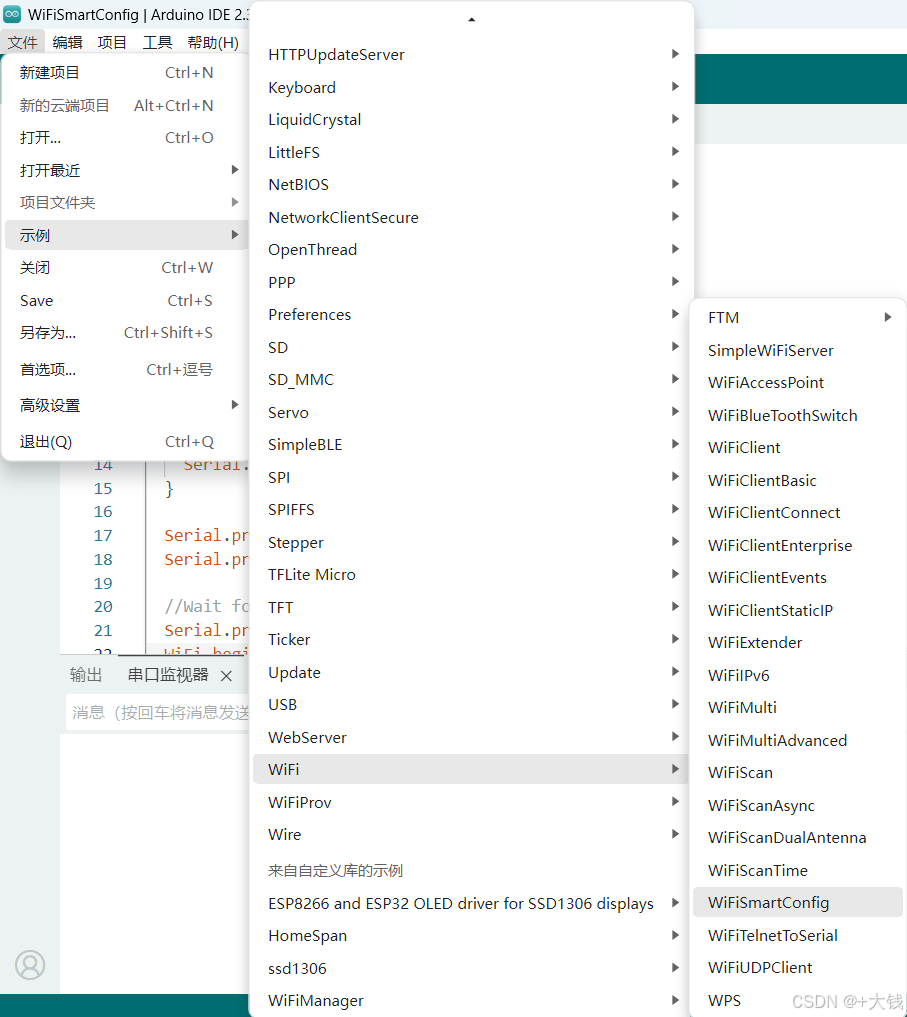Expand the 示例 submenu
This screenshot has height=1017, width=907.
pos(127,235)
